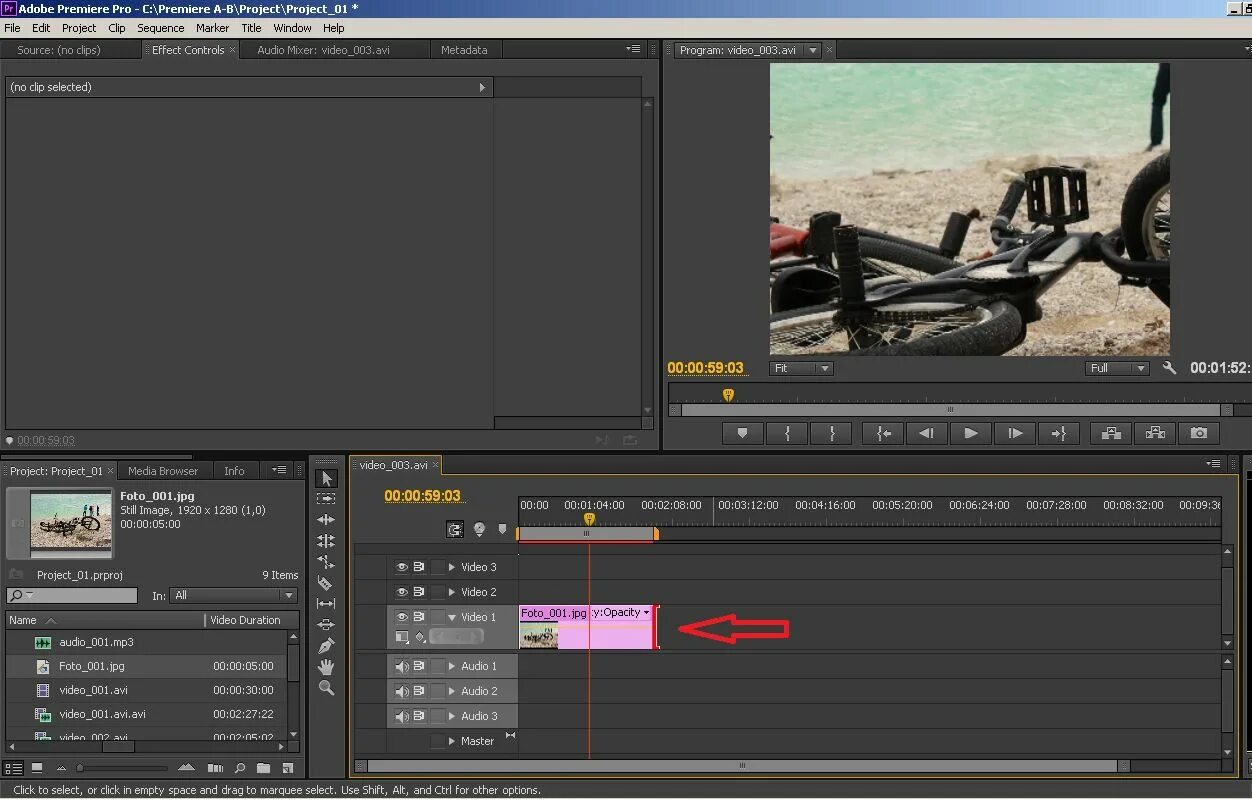Click the Lift button in Program monitor
The height and width of the screenshot is (800, 1252).
[x=1111, y=433]
